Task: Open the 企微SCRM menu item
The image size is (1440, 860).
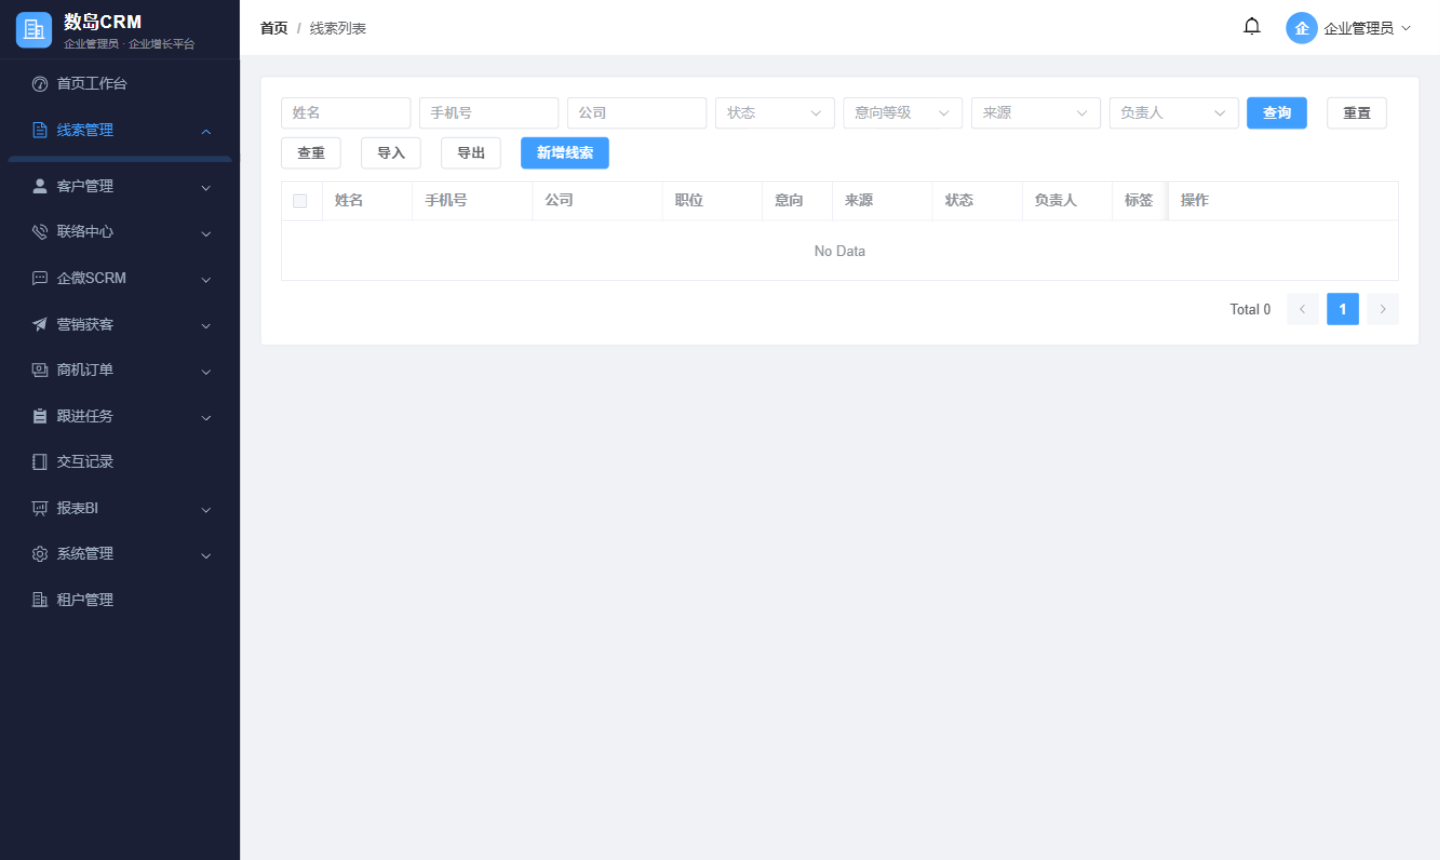Action: 120,278
